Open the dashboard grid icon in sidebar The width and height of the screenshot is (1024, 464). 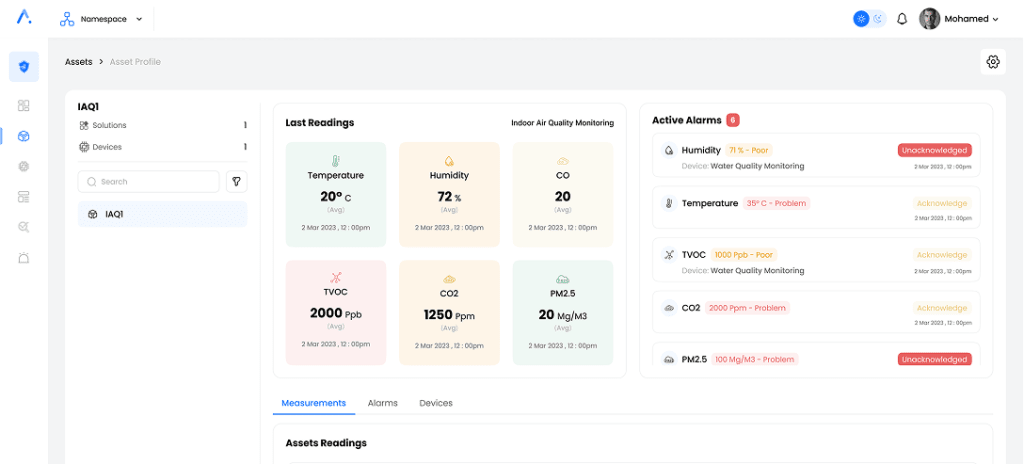coord(24,105)
